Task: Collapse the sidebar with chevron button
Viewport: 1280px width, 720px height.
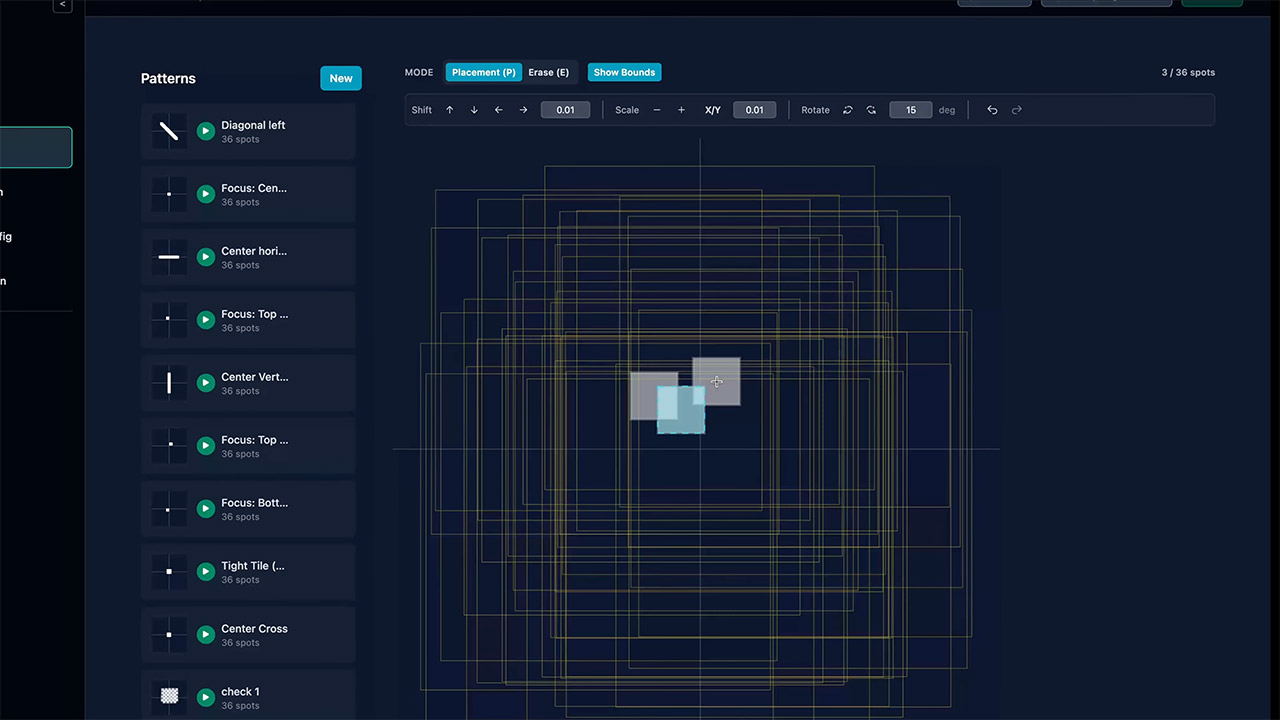Action: click(x=63, y=5)
